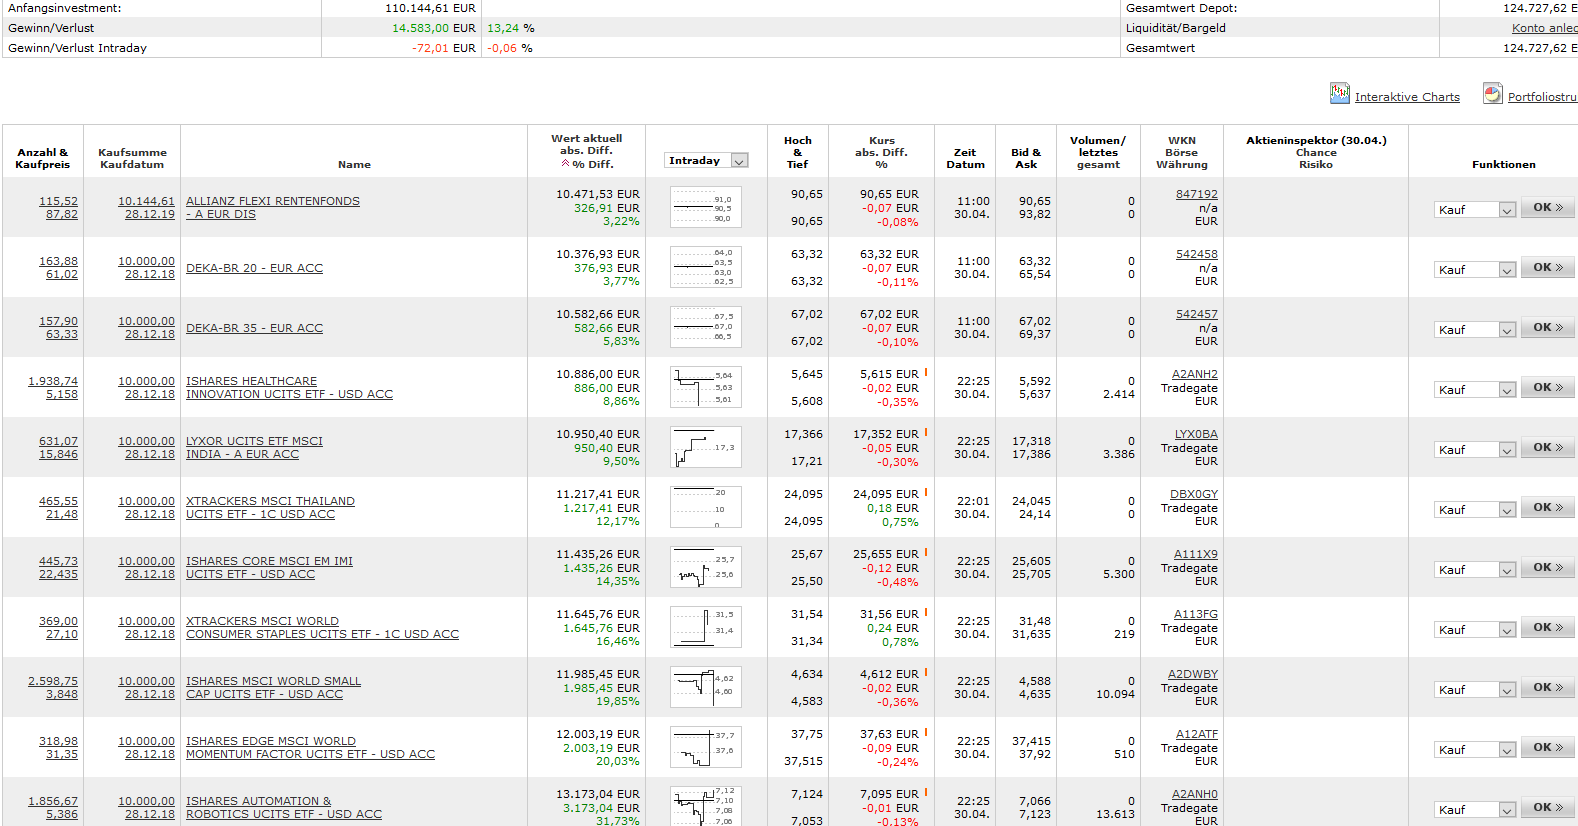Open the Interaktive Charts link
The width and height of the screenshot is (1578, 826).
click(1407, 97)
